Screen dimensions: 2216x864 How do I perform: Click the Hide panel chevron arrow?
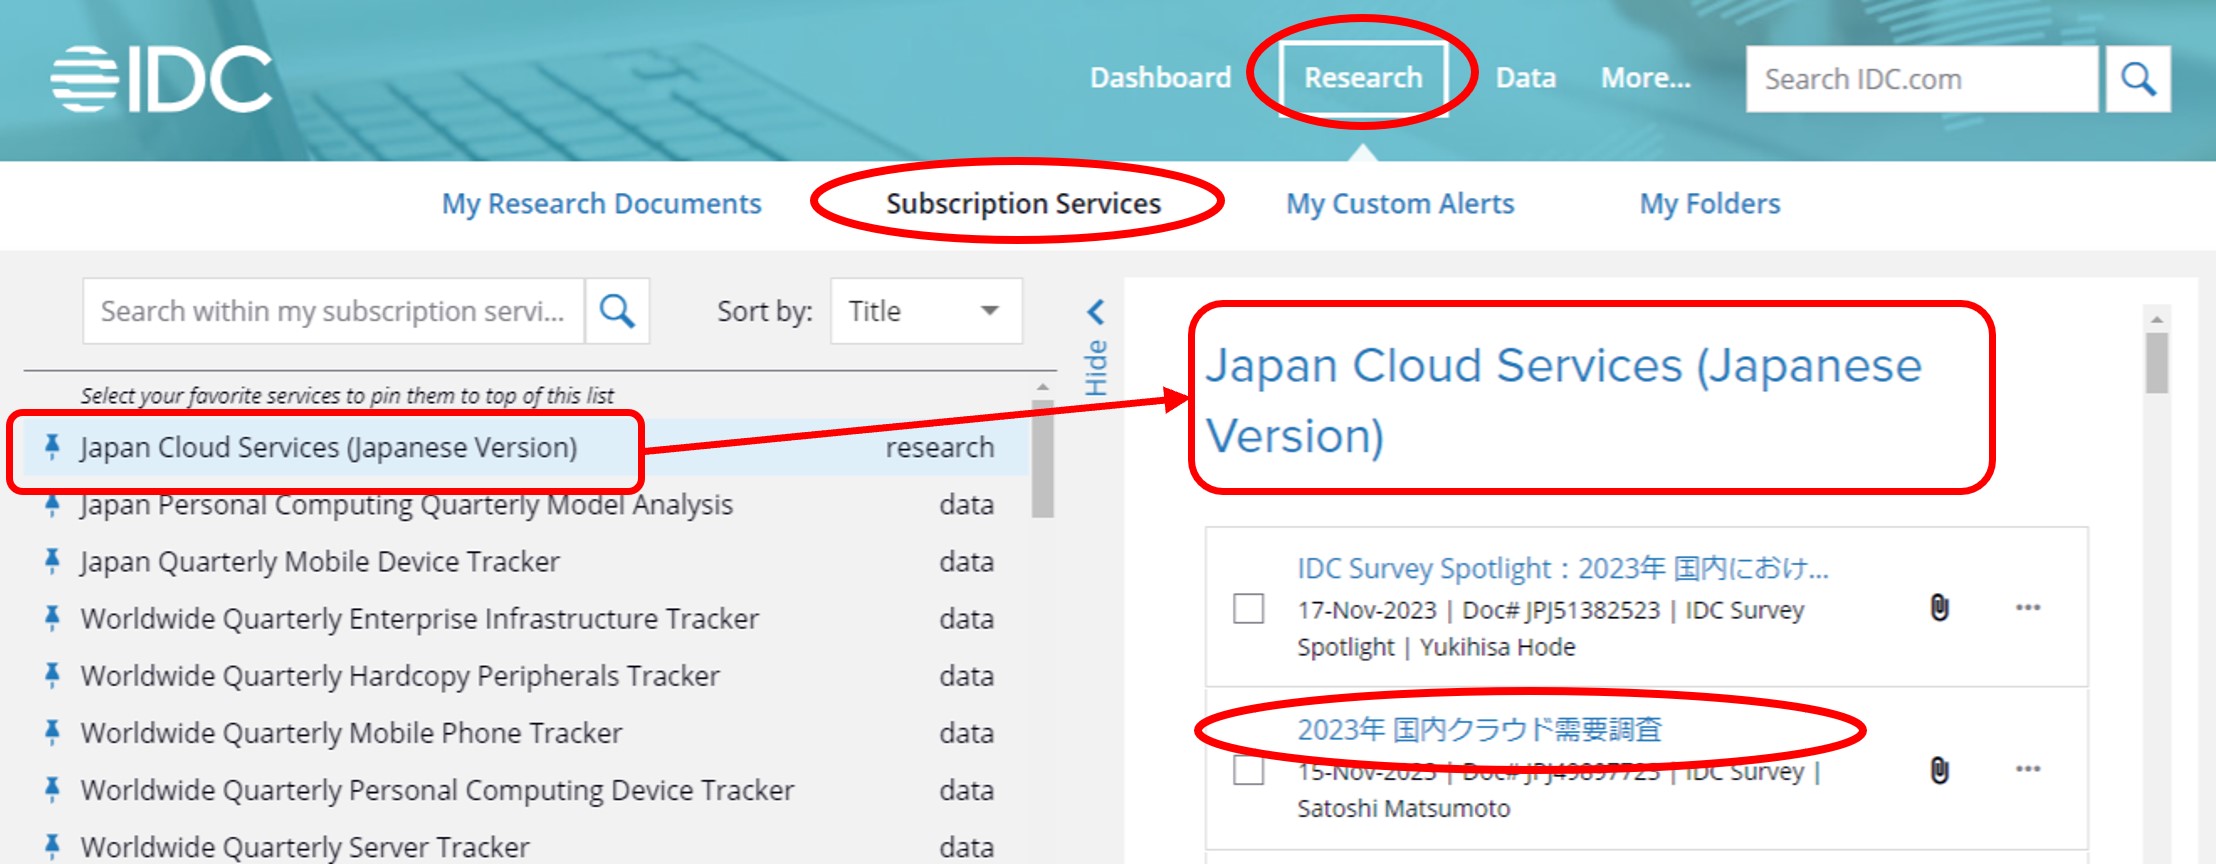tap(1096, 312)
